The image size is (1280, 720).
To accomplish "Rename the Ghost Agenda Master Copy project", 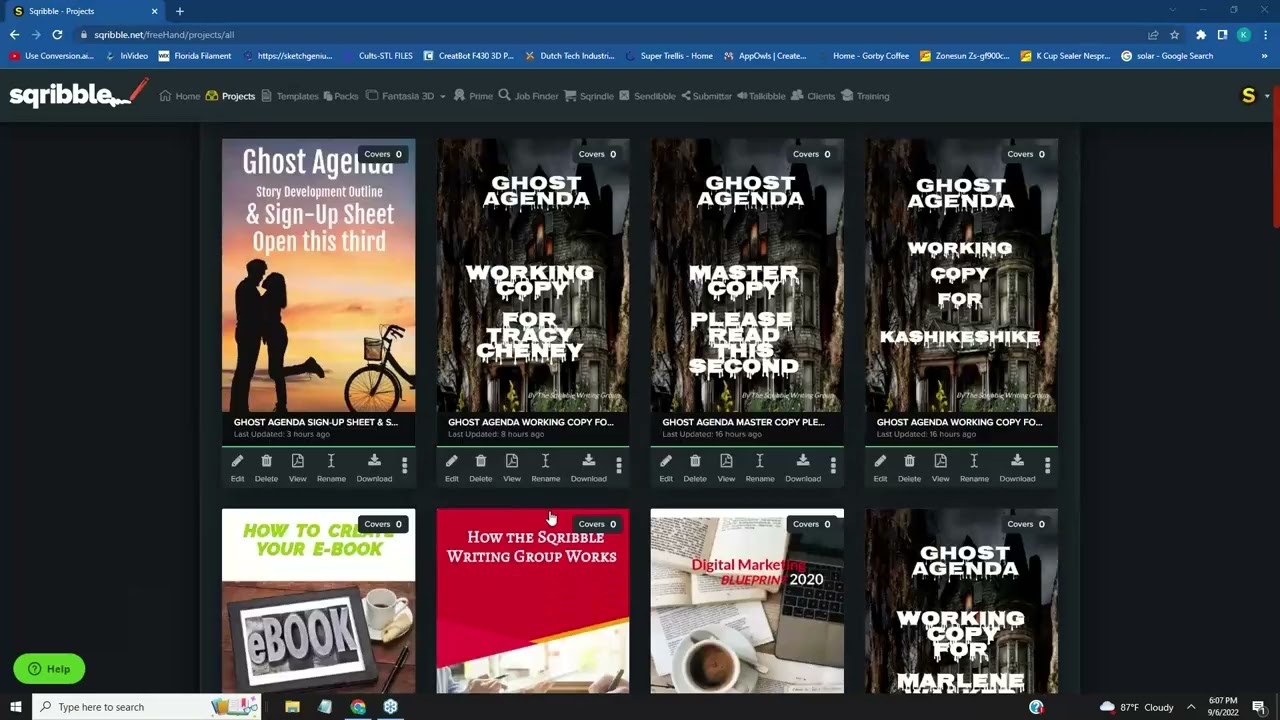I will coord(759,467).
